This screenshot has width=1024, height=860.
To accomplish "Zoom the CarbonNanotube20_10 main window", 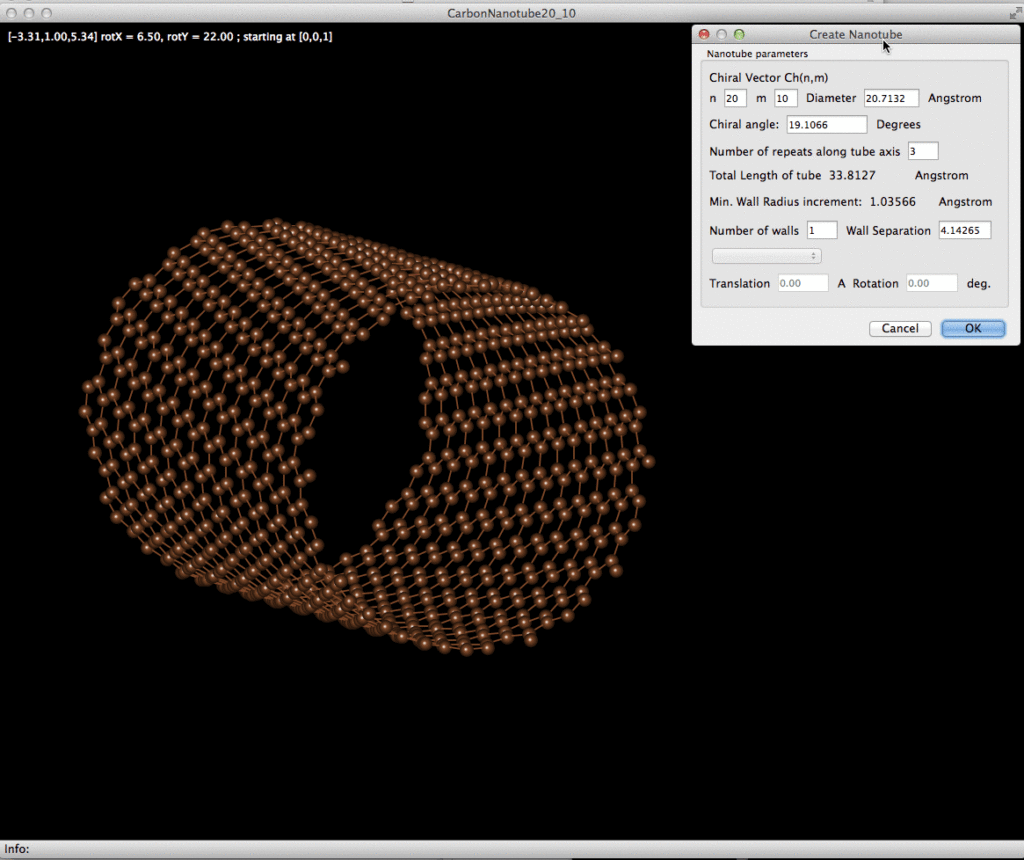I will pyautogui.click(x=46, y=13).
